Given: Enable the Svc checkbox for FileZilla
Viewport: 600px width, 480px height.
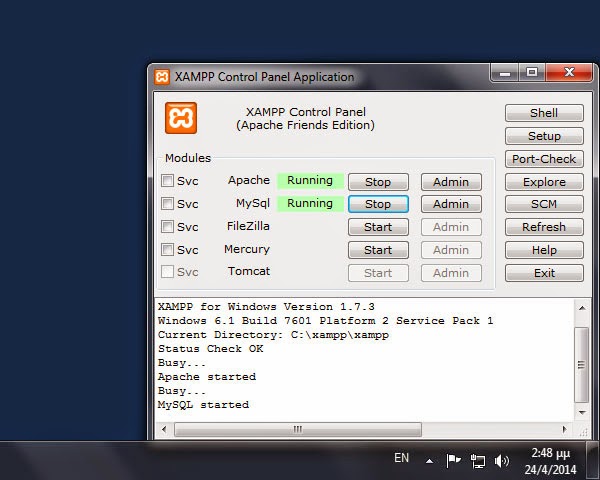Looking at the screenshot, I should tap(167, 227).
